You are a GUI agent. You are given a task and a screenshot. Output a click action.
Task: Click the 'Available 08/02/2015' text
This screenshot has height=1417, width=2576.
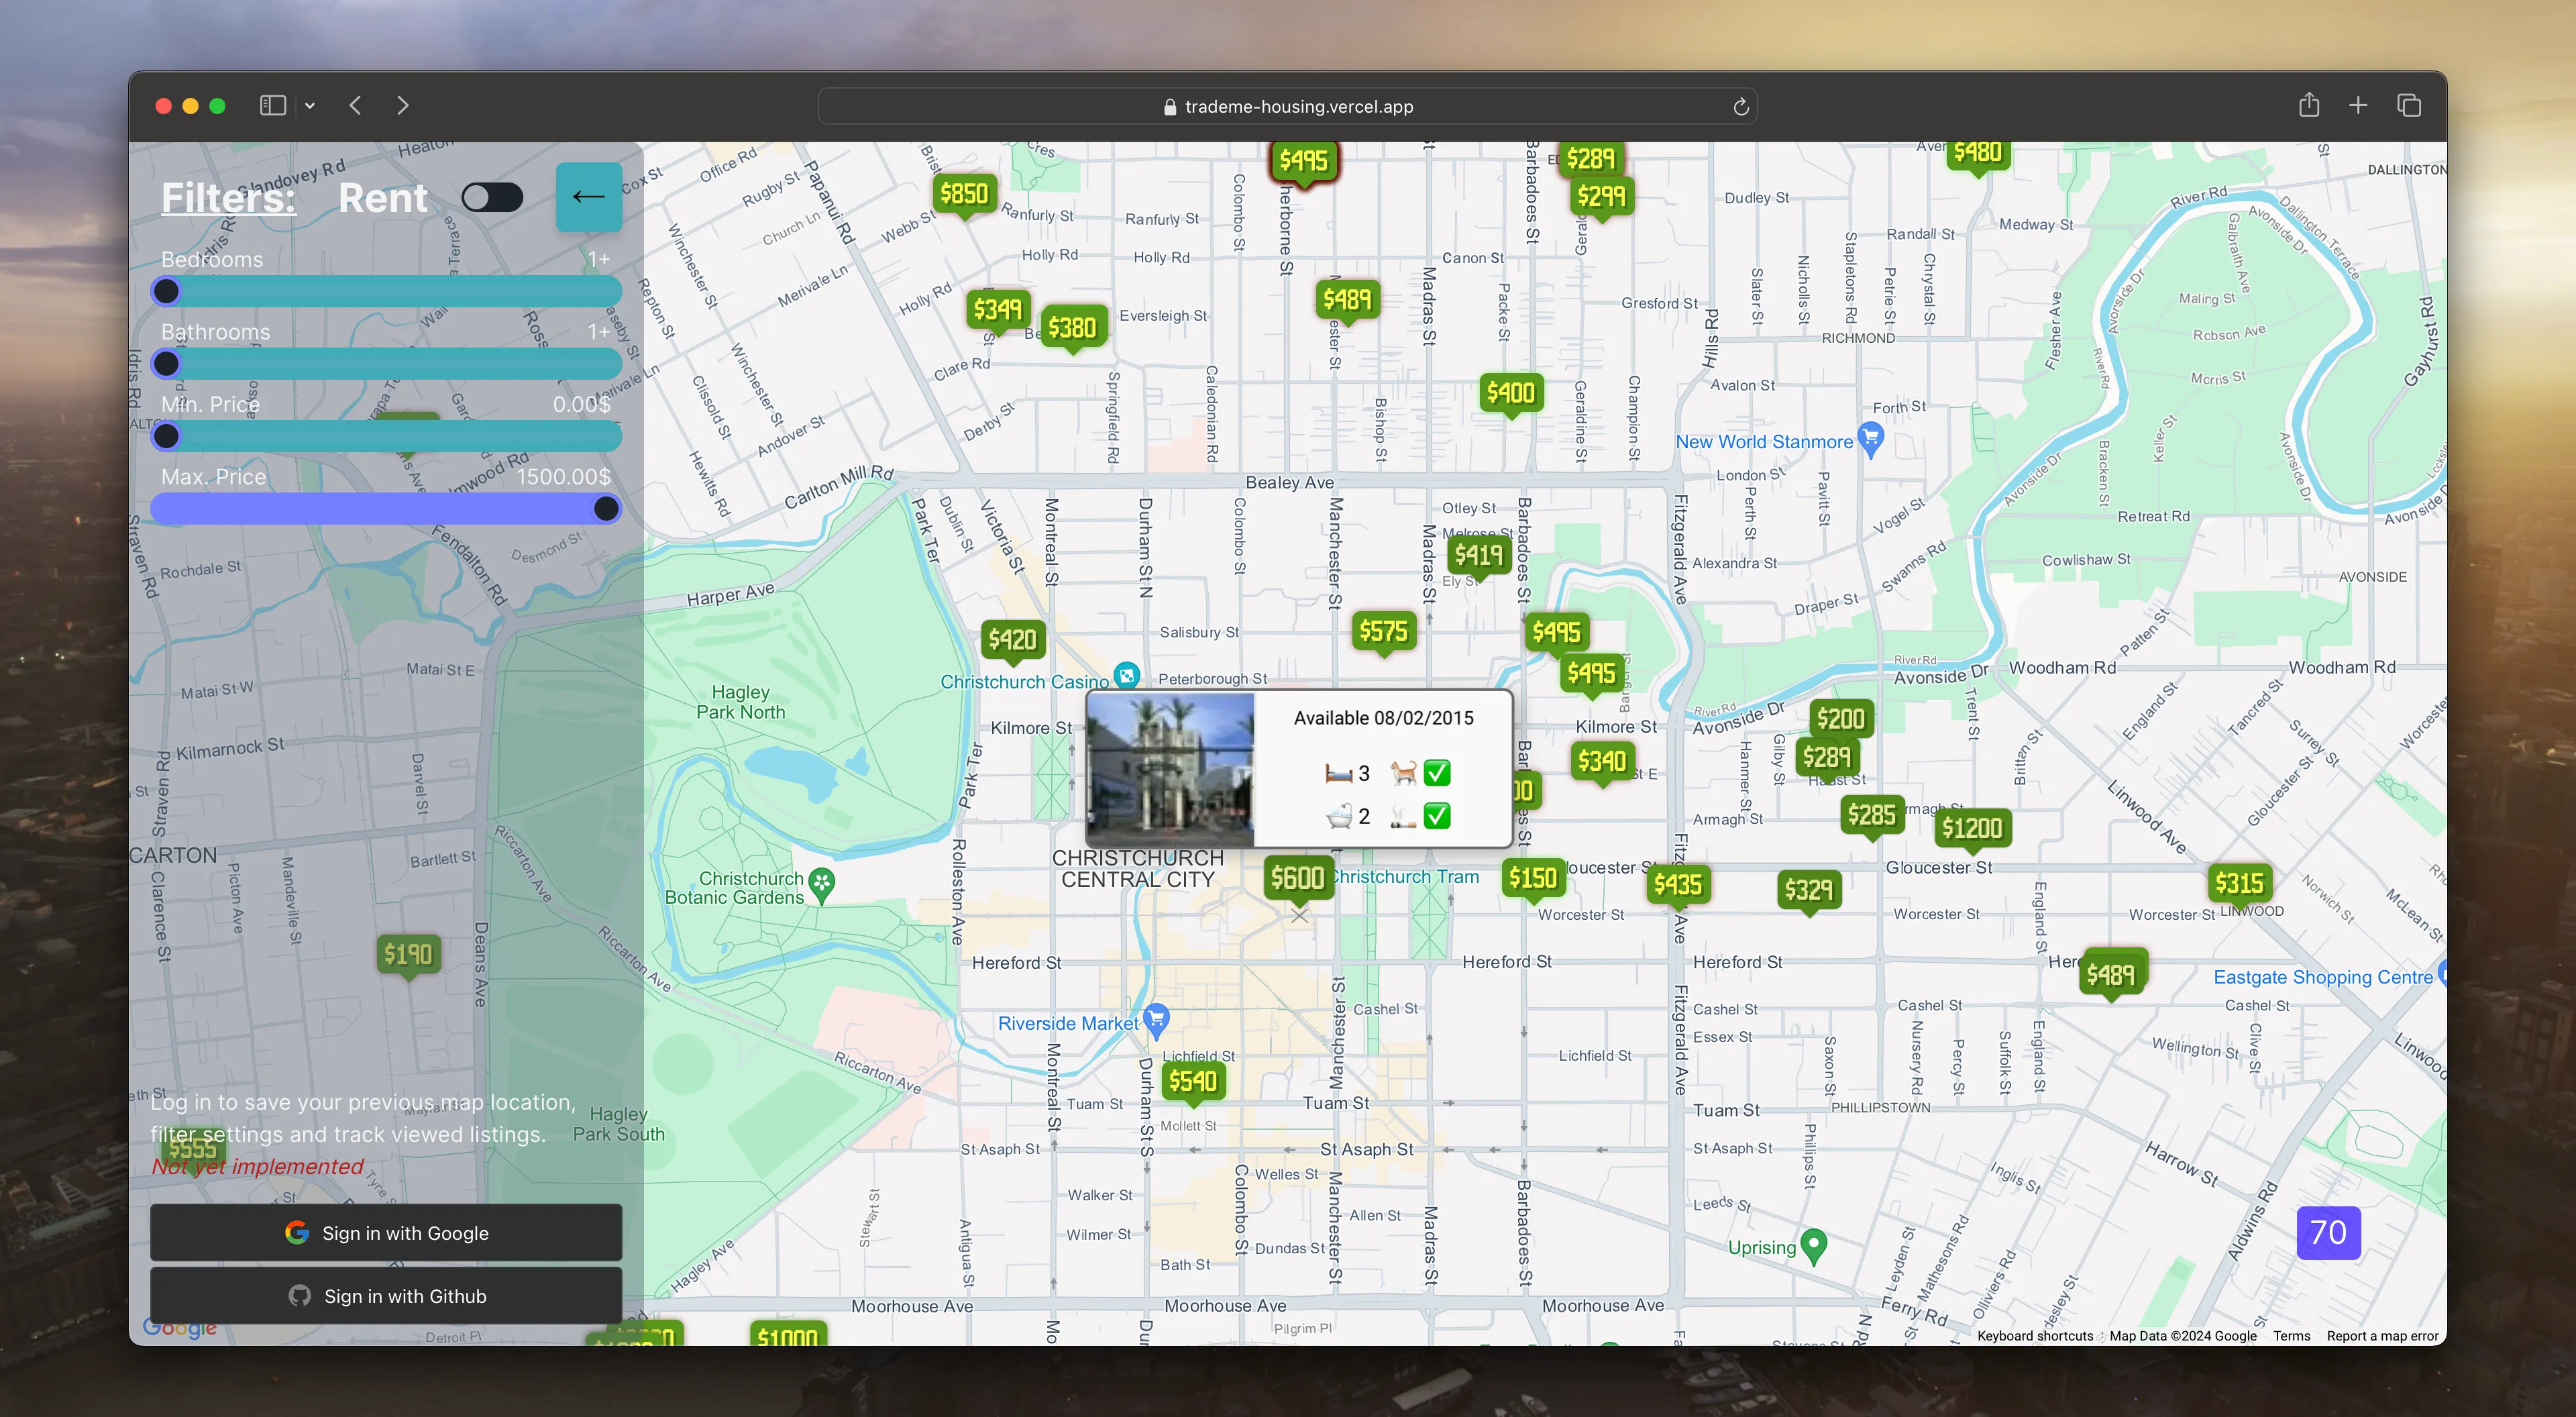pos(1383,718)
